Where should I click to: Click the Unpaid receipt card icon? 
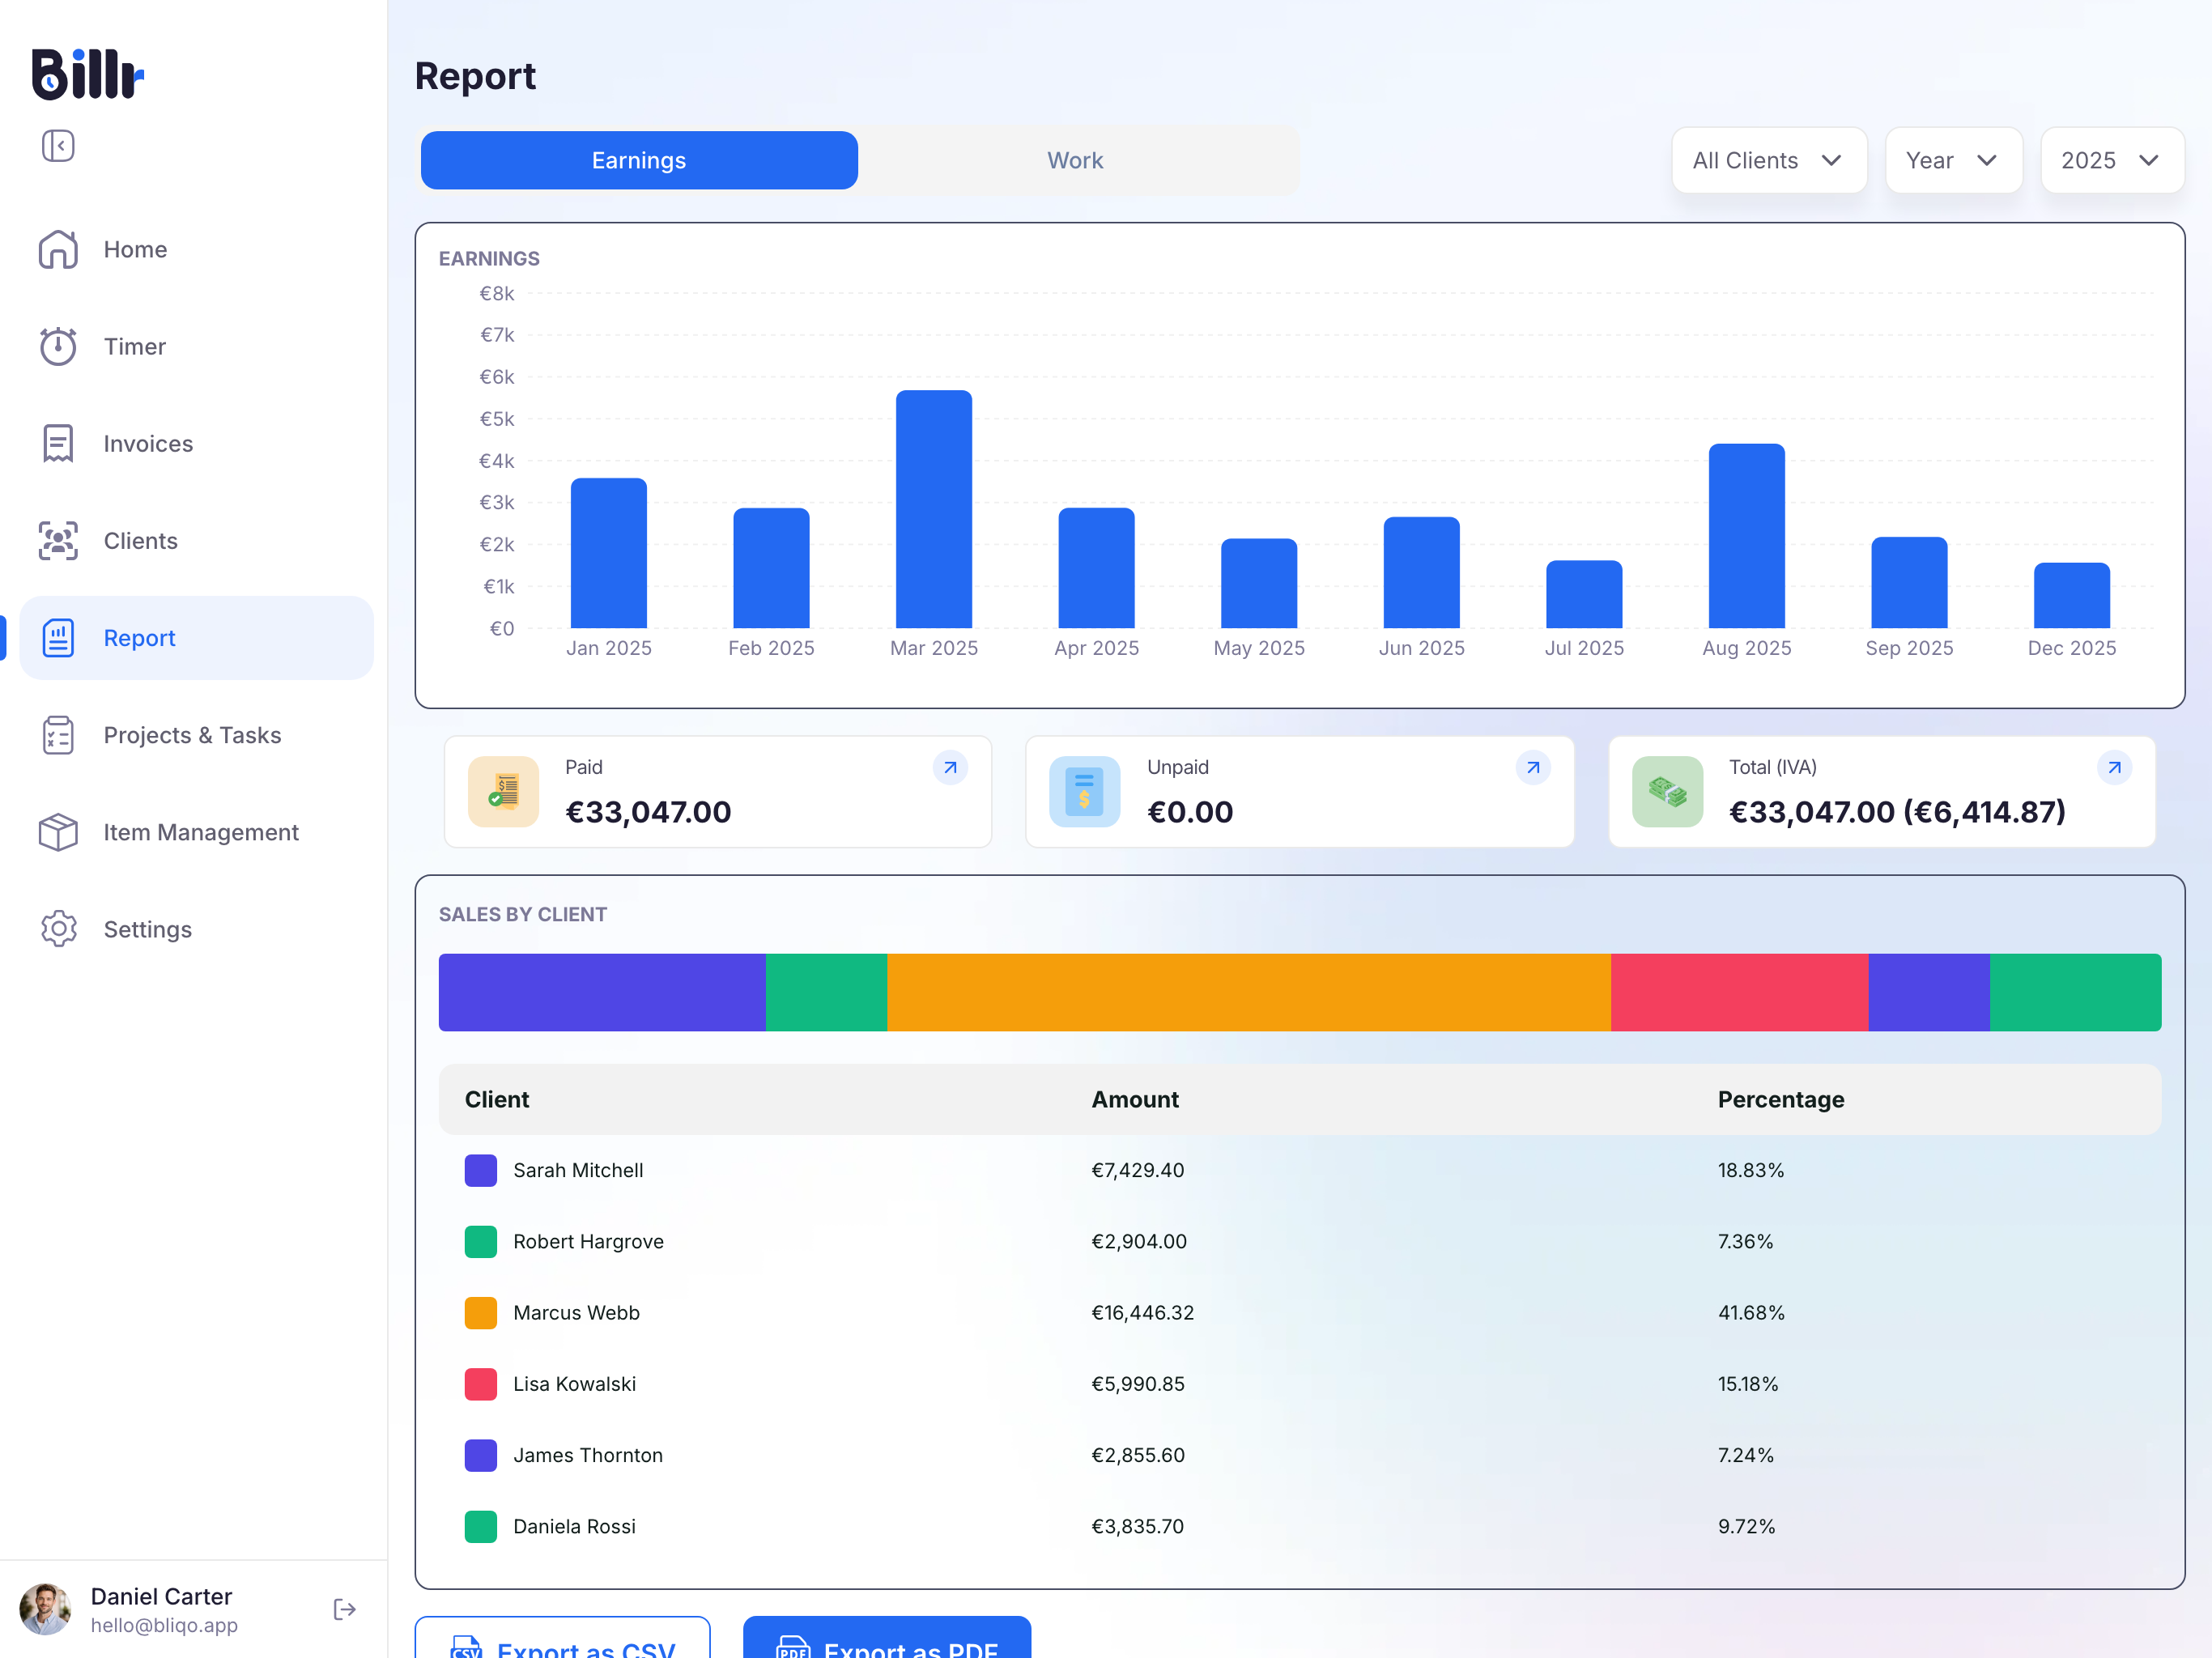click(1084, 792)
